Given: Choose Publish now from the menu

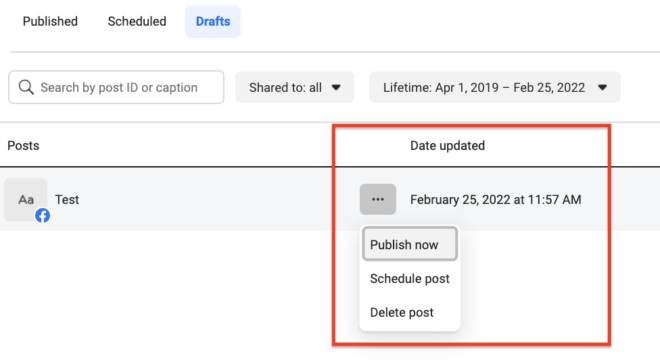Looking at the screenshot, I should tap(410, 244).
